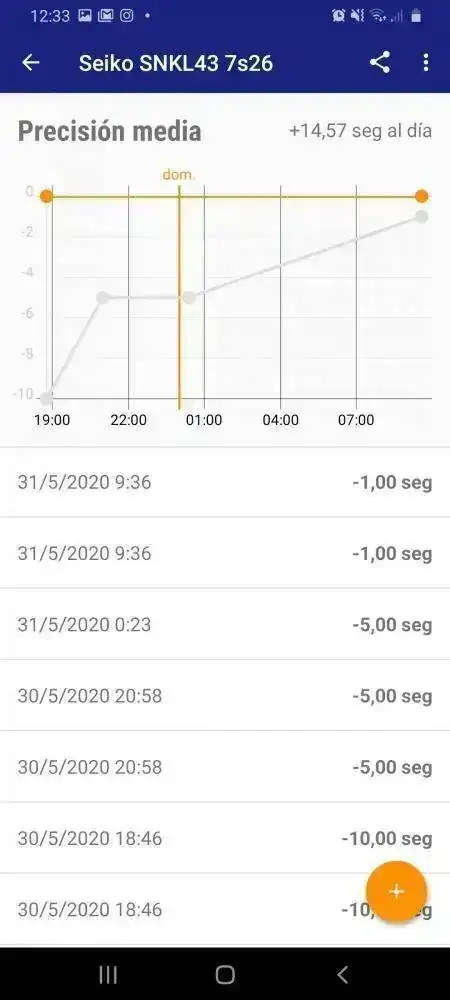Tap the Android recent apps icon
This screenshot has height=1000, width=450.
point(108,974)
